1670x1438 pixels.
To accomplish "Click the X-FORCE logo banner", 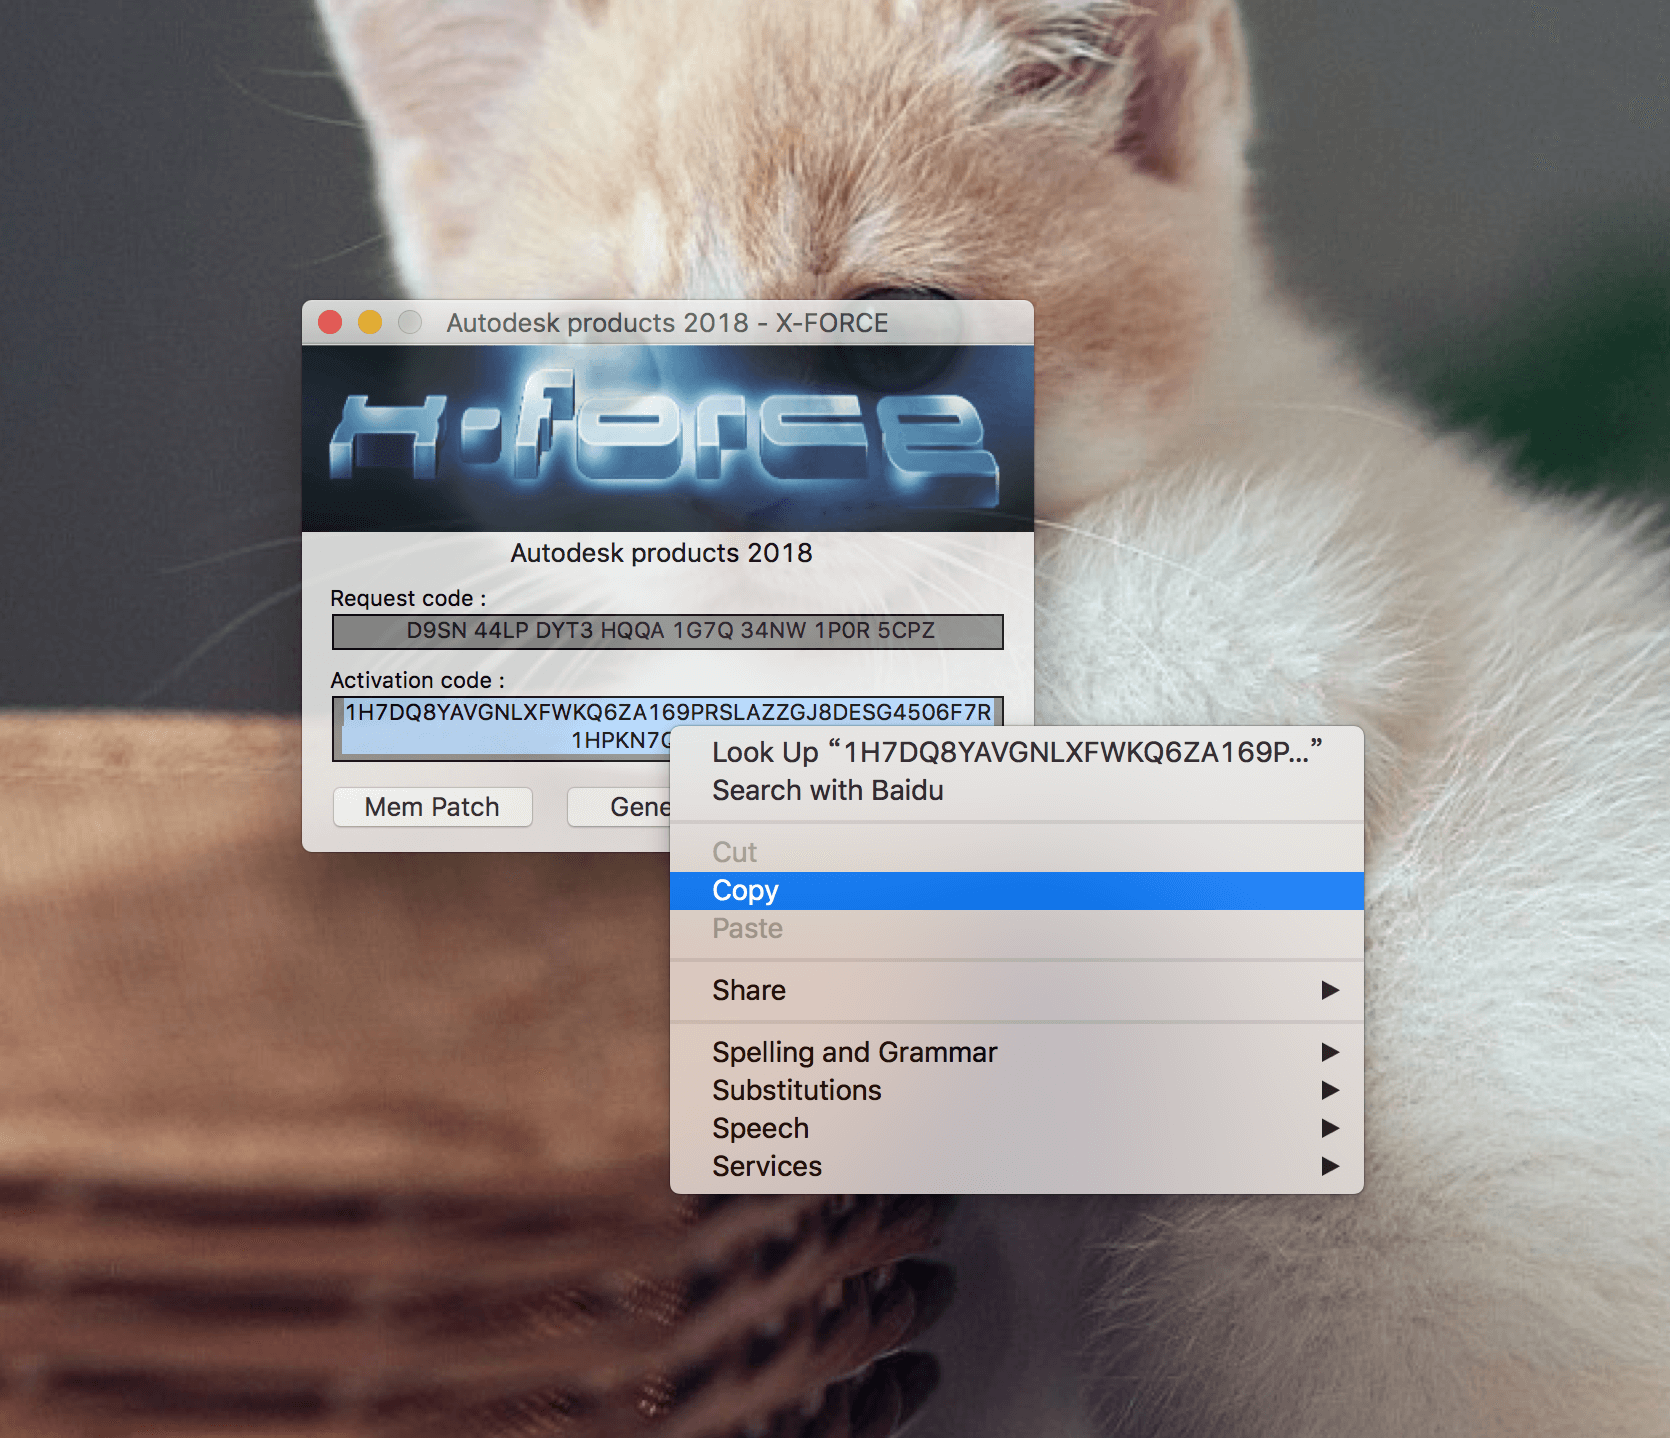I will point(667,438).
